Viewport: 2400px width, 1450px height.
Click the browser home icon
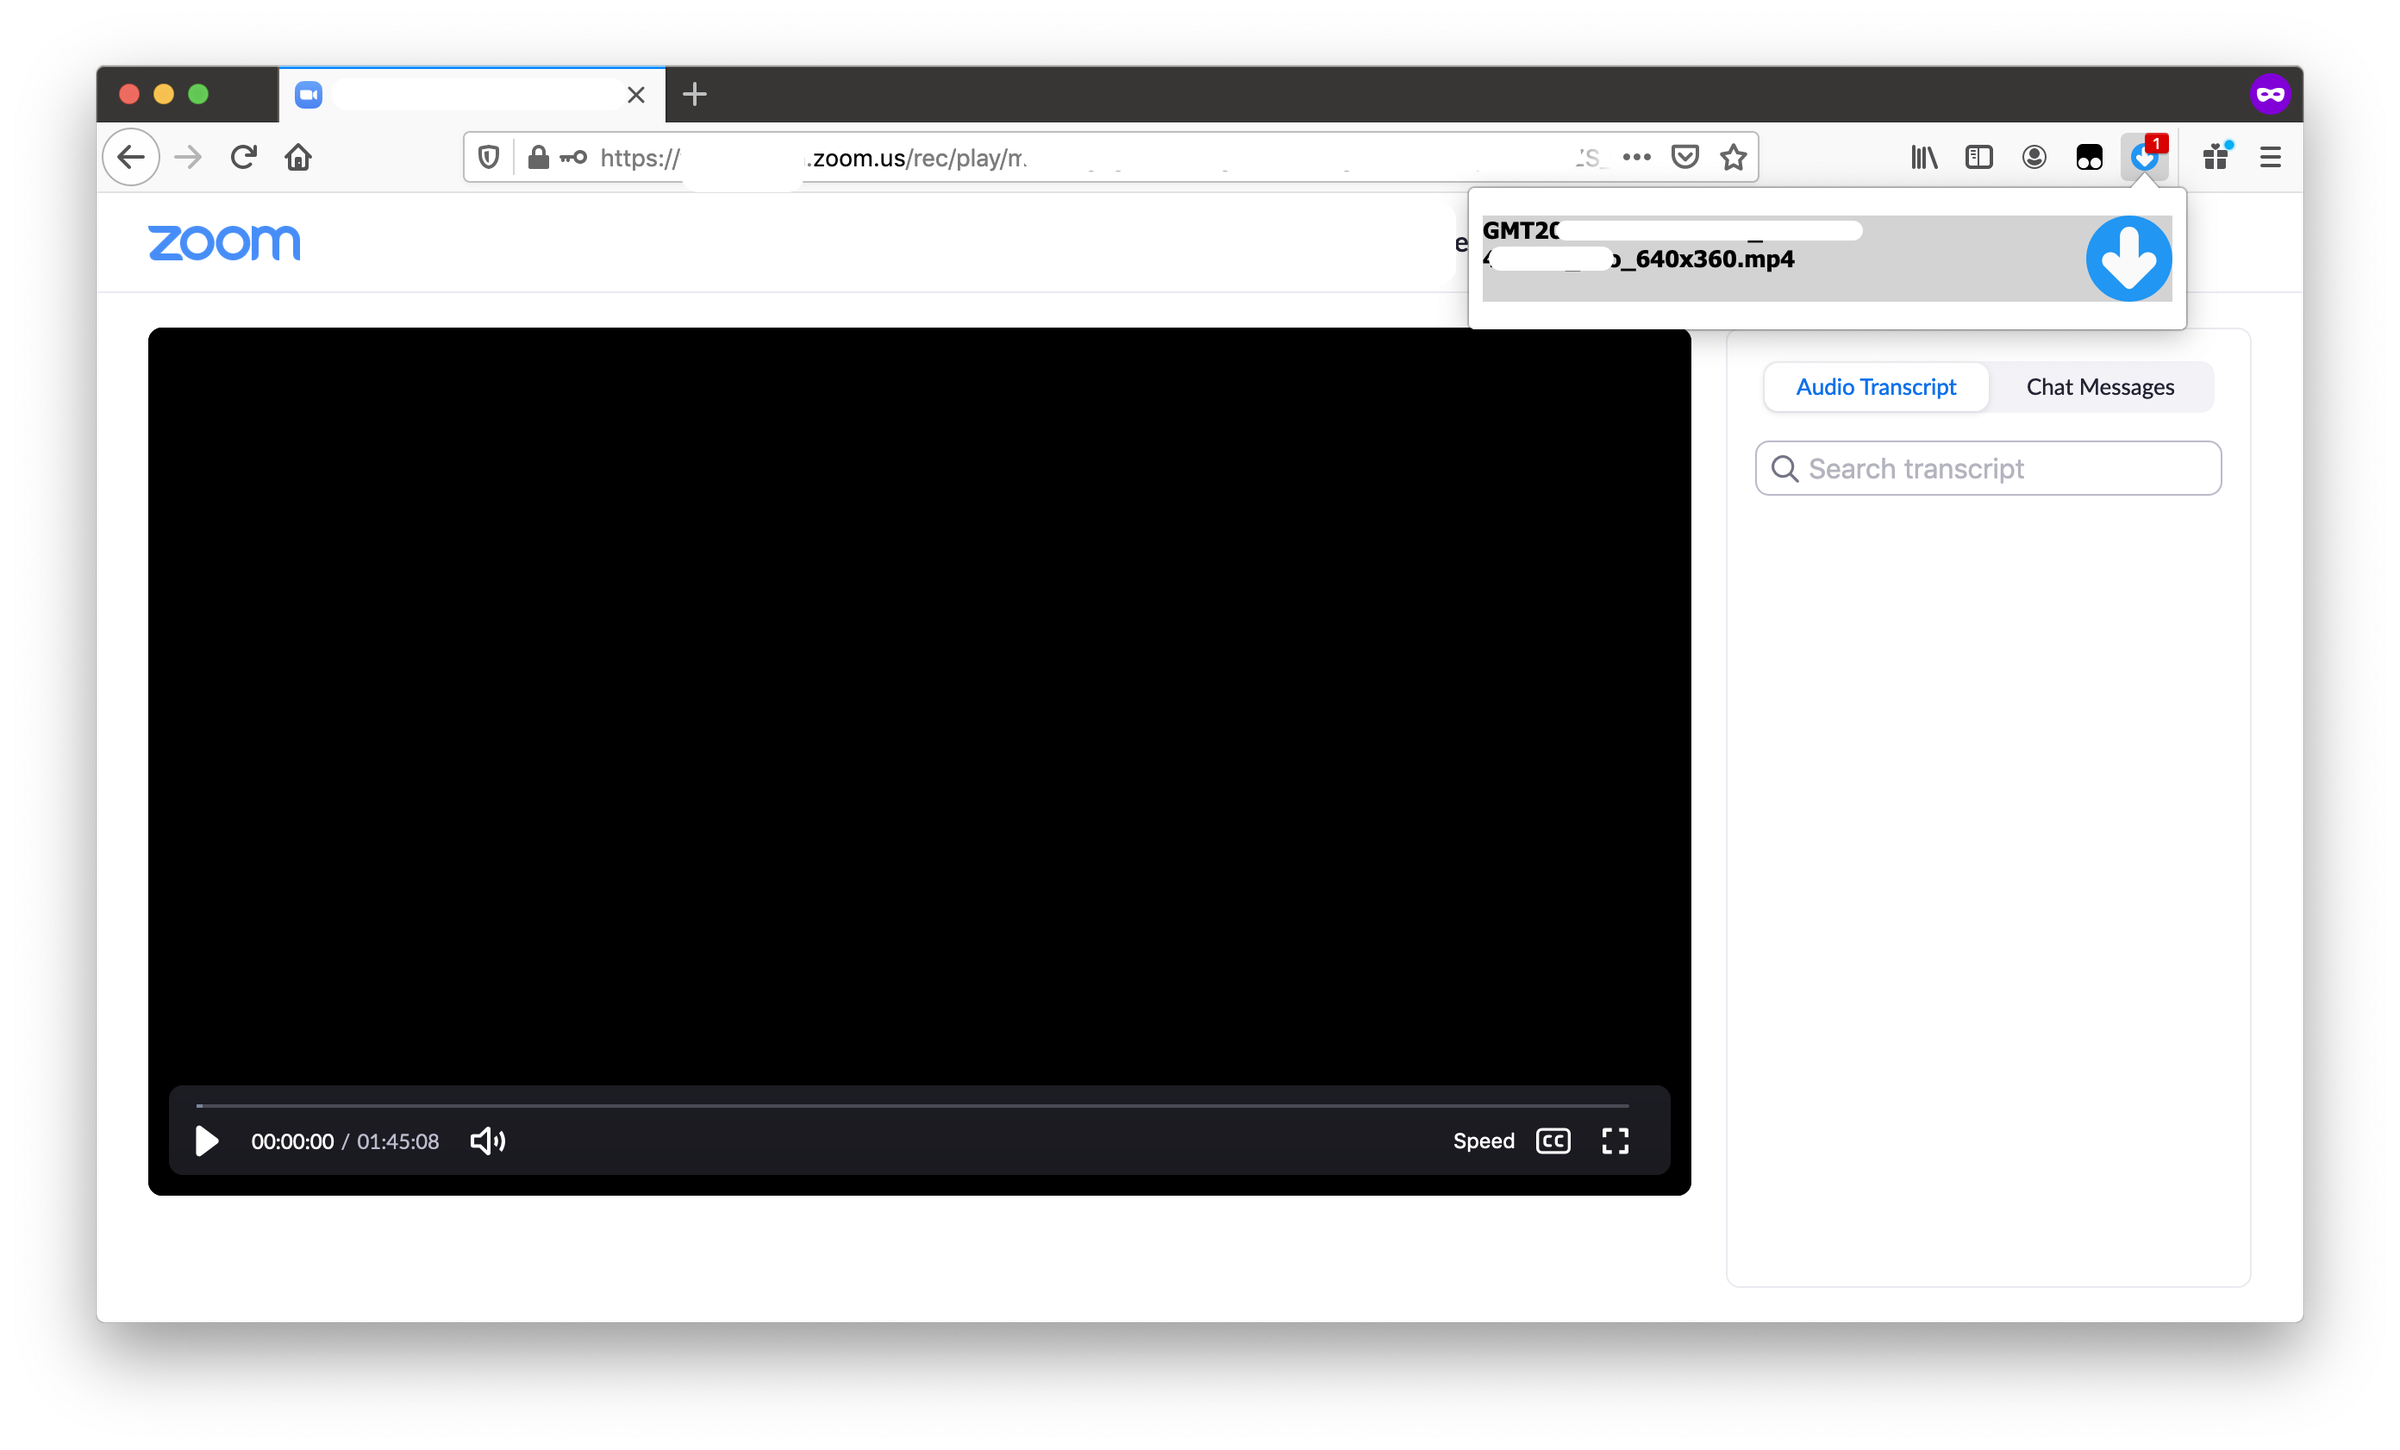click(x=298, y=158)
